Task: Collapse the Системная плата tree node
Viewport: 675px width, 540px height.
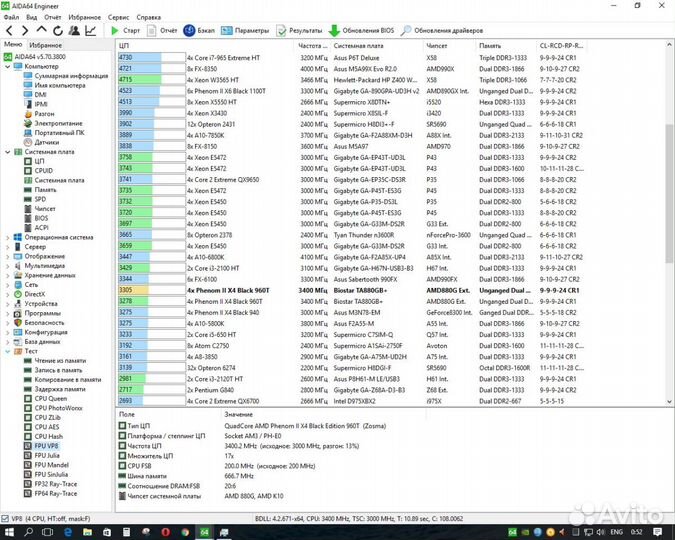Action: click(x=8, y=152)
